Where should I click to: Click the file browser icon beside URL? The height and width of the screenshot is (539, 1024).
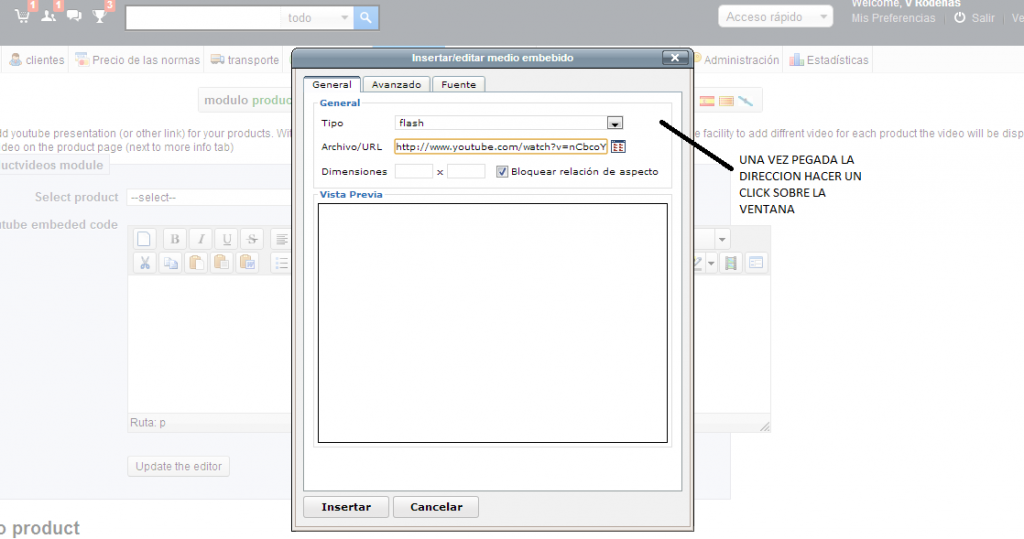click(x=618, y=147)
